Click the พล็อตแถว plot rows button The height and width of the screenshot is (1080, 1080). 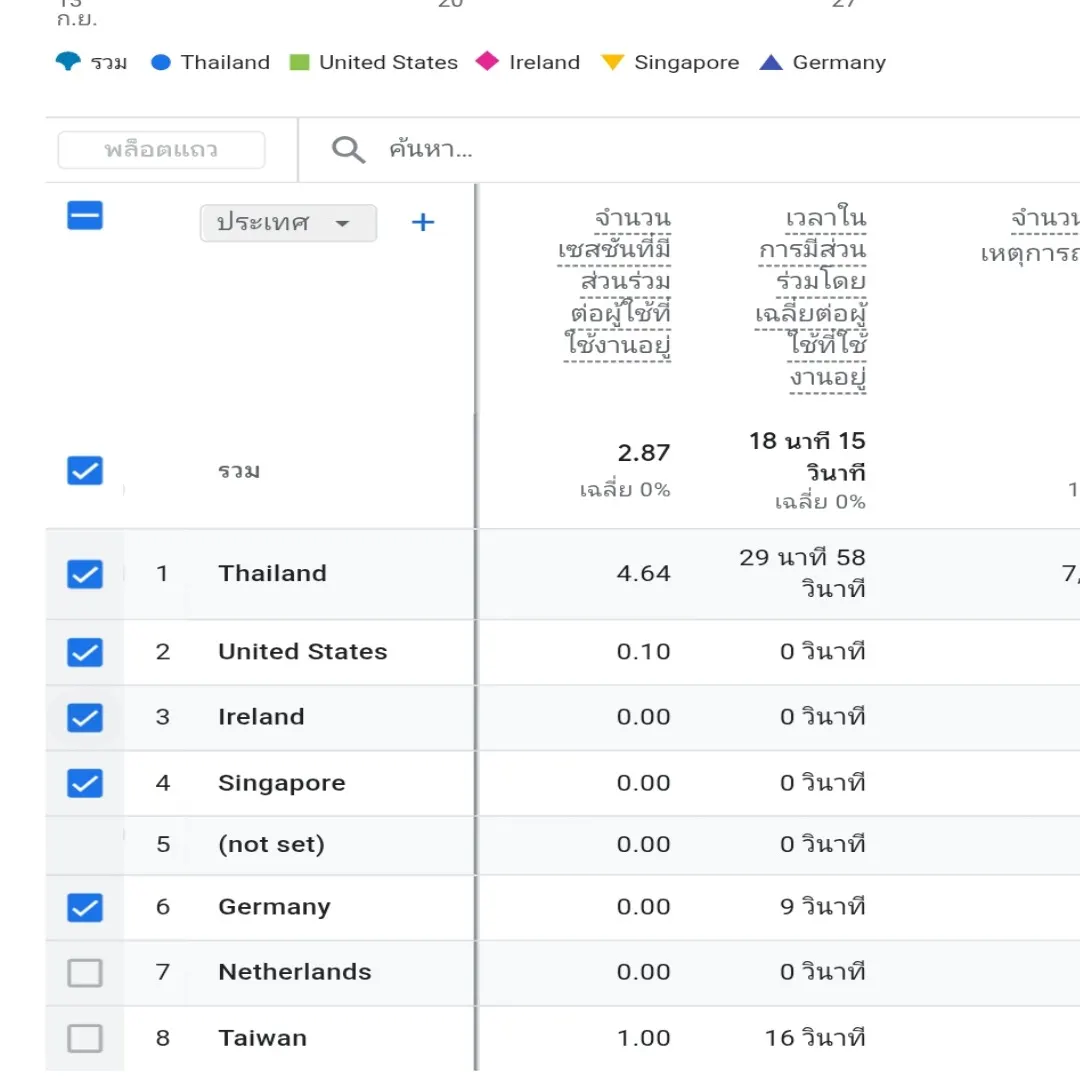(161, 149)
